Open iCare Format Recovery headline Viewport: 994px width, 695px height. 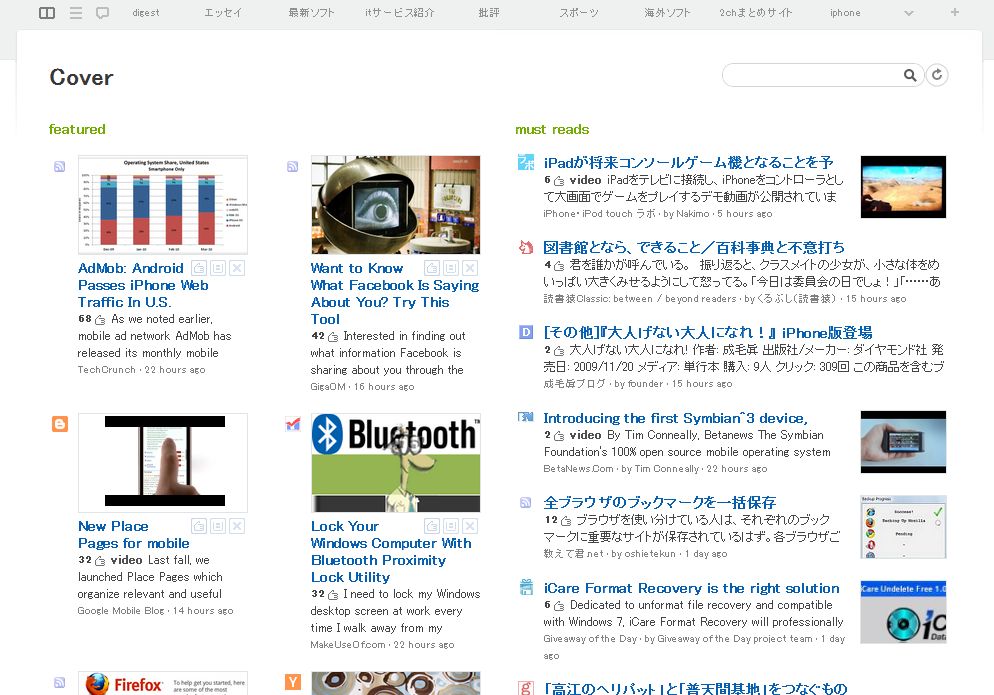point(691,588)
